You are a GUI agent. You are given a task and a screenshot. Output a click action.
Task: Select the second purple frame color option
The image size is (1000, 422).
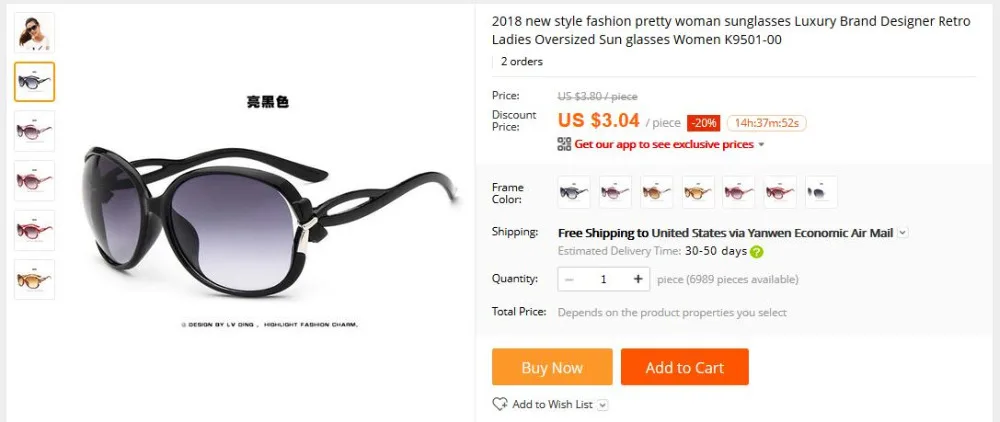(615, 192)
